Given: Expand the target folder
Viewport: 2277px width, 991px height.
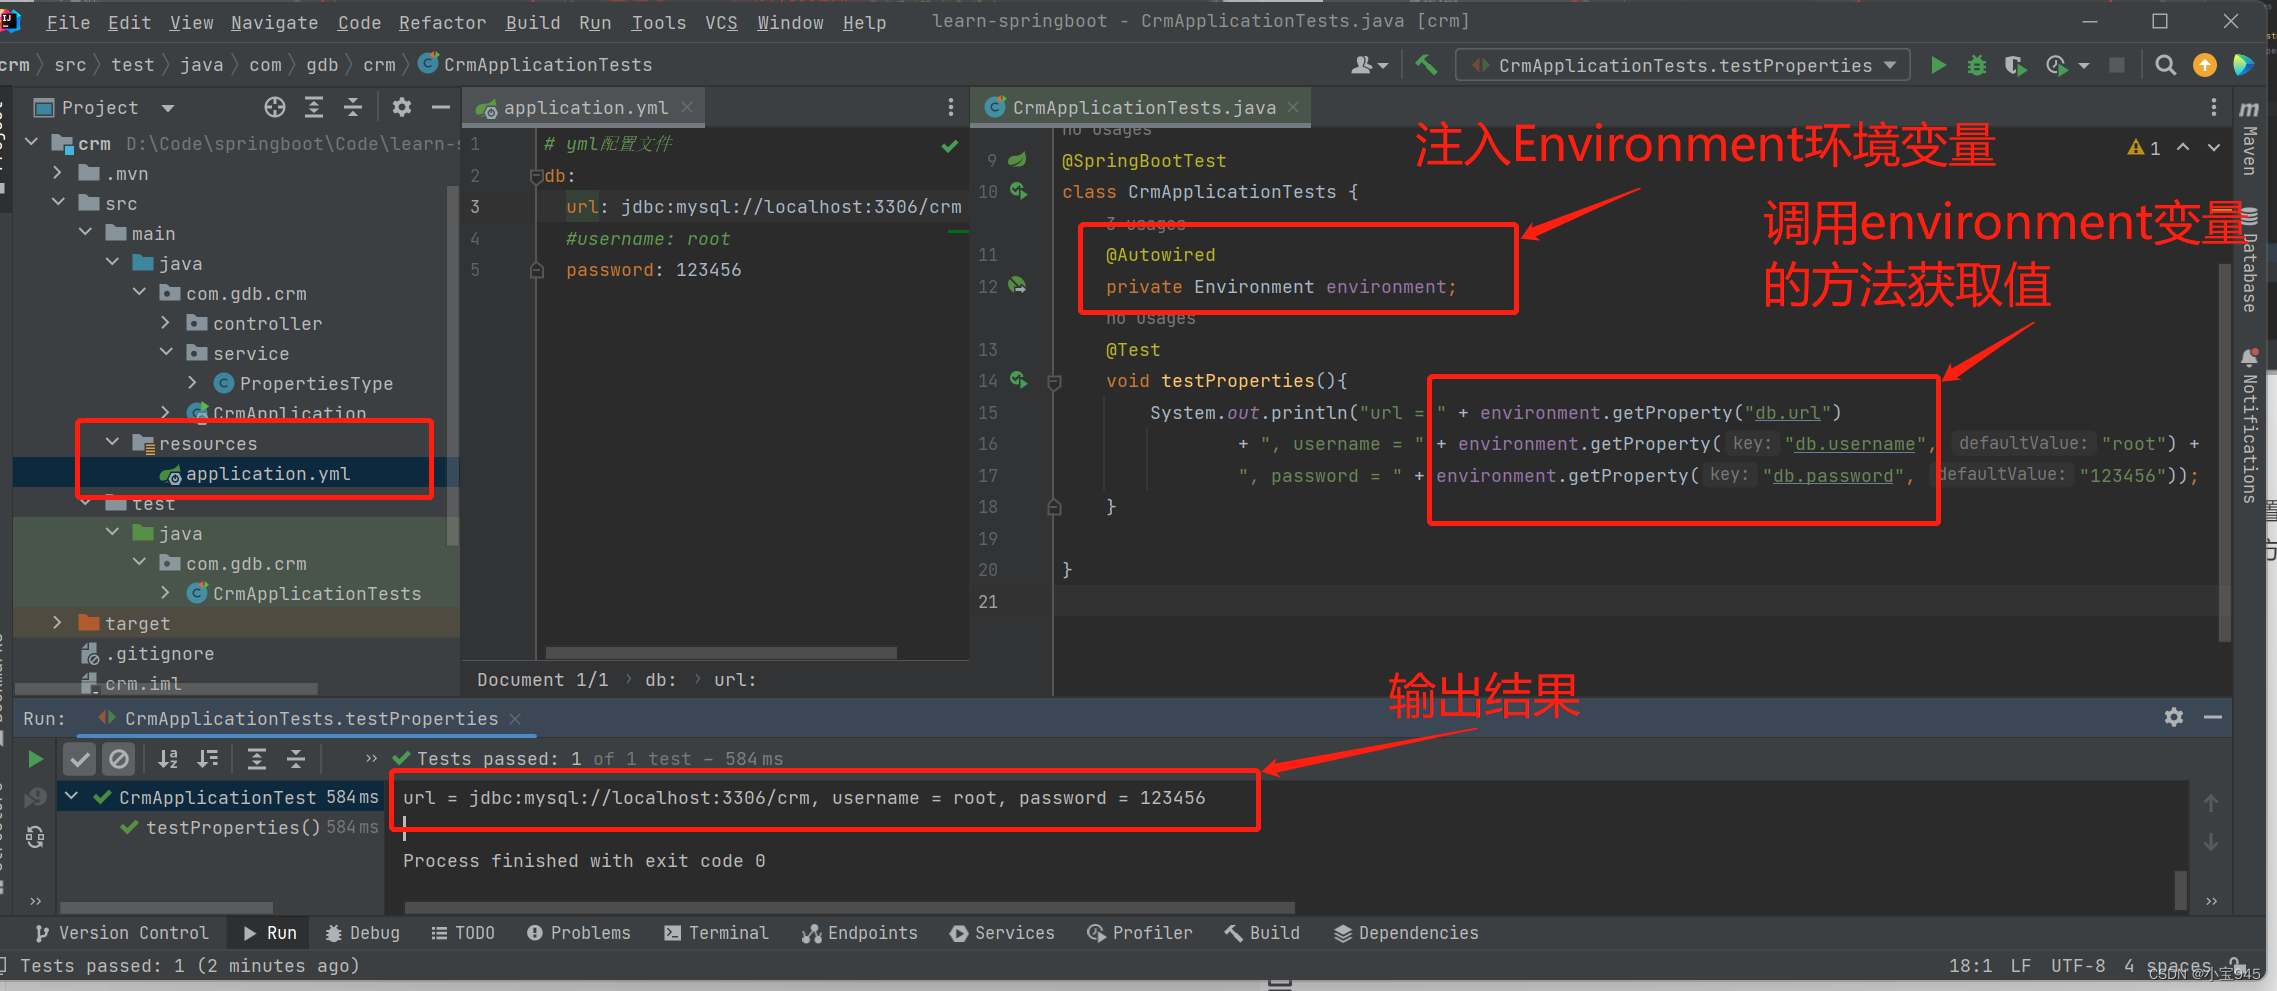Looking at the screenshot, I should tap(59, 622).
